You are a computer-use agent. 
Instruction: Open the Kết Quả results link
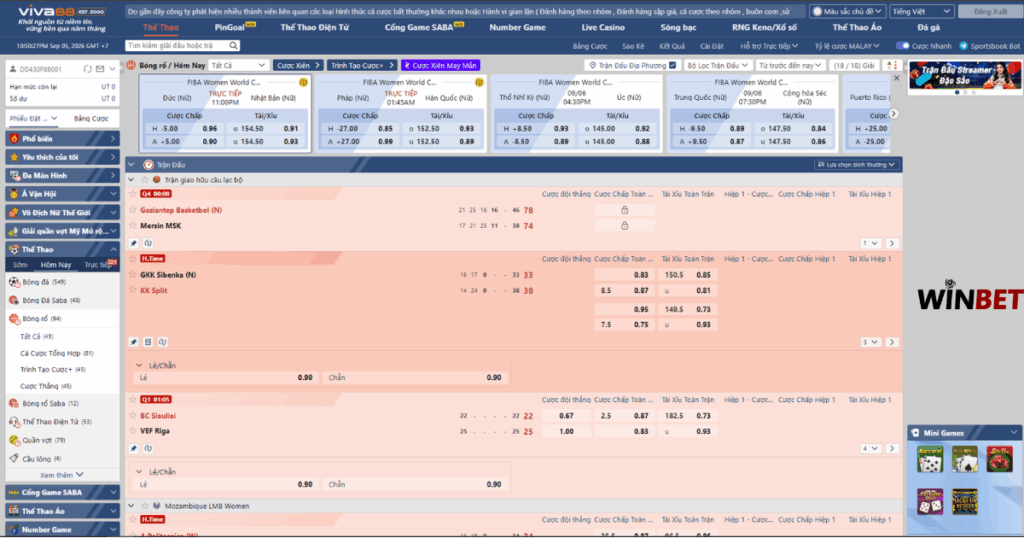pos(672,46)
